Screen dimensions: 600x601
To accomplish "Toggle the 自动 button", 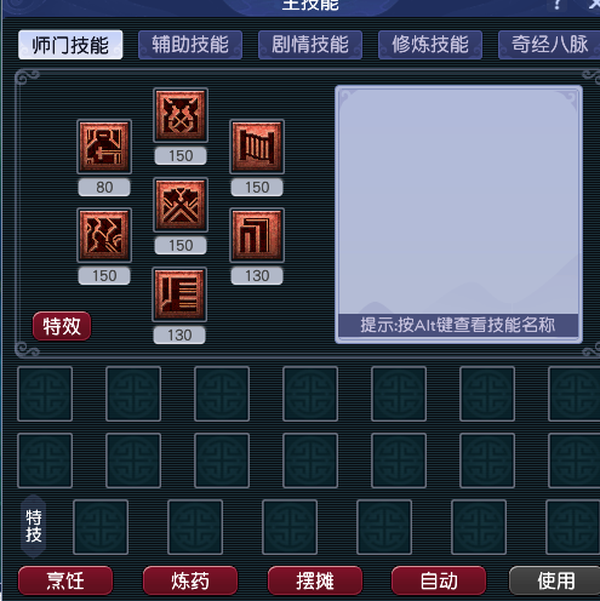I will [439, 581].
